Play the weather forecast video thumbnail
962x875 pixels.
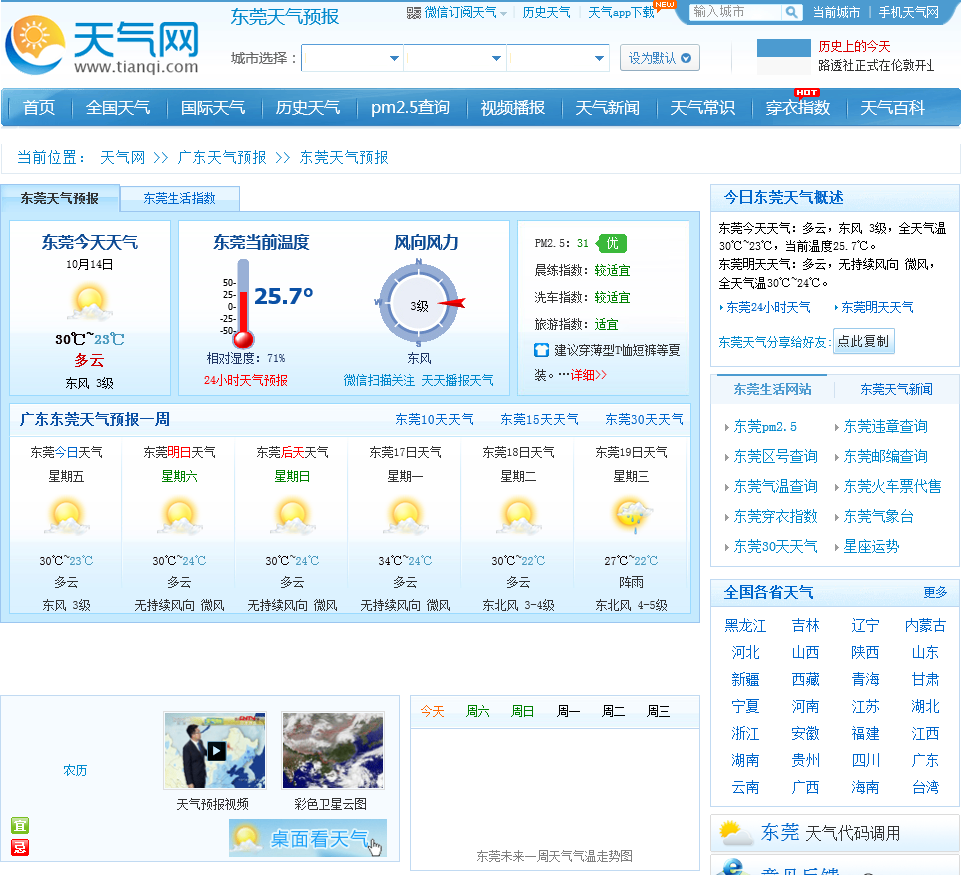(x=215, y=750)
